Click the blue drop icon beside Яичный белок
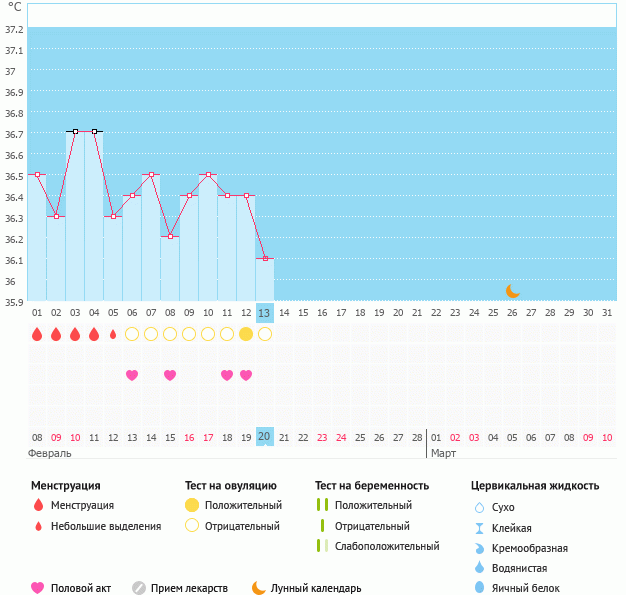This screenshot has width=626, height=595. (479, 588)
